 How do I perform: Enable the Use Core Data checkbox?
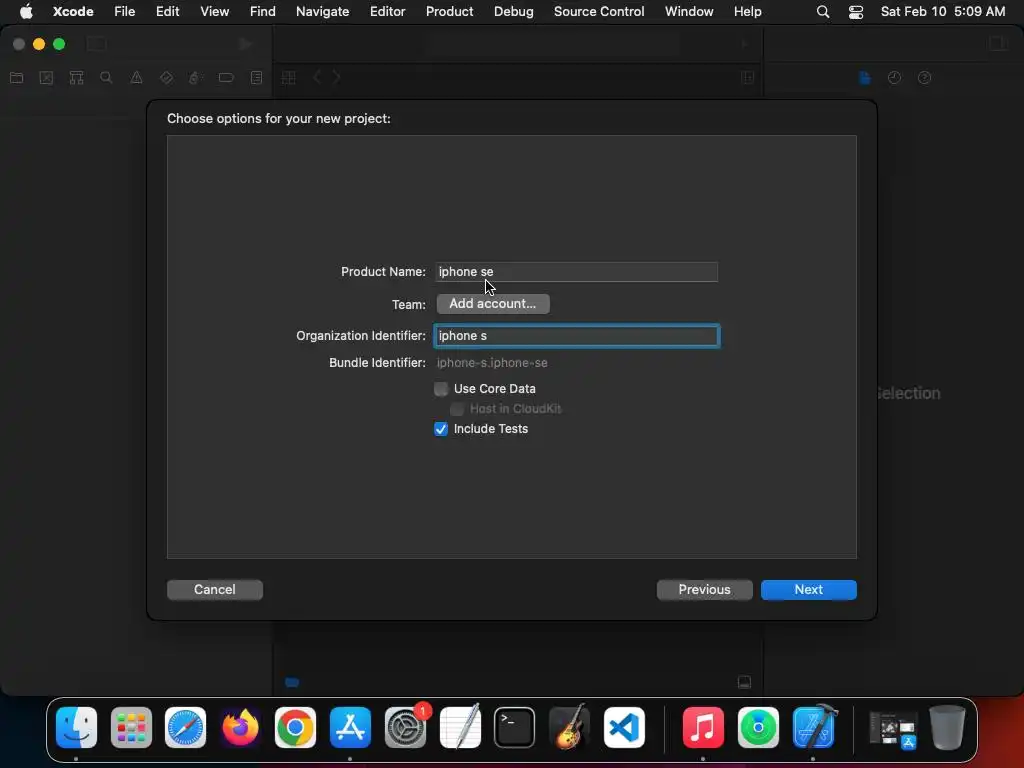click(x=441, y=389)
